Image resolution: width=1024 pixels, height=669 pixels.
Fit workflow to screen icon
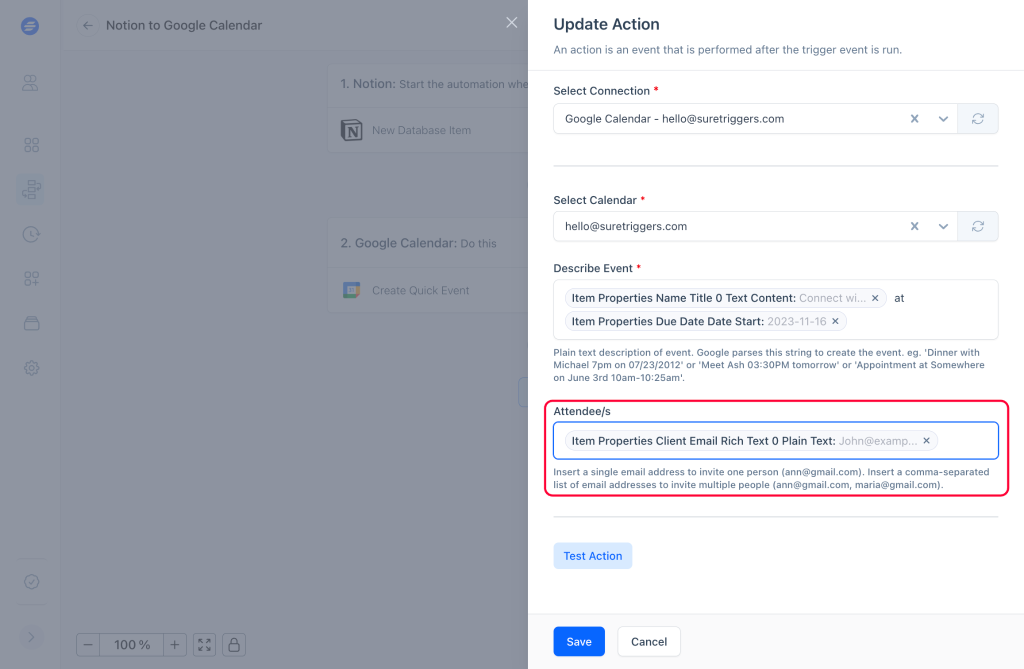204,645
